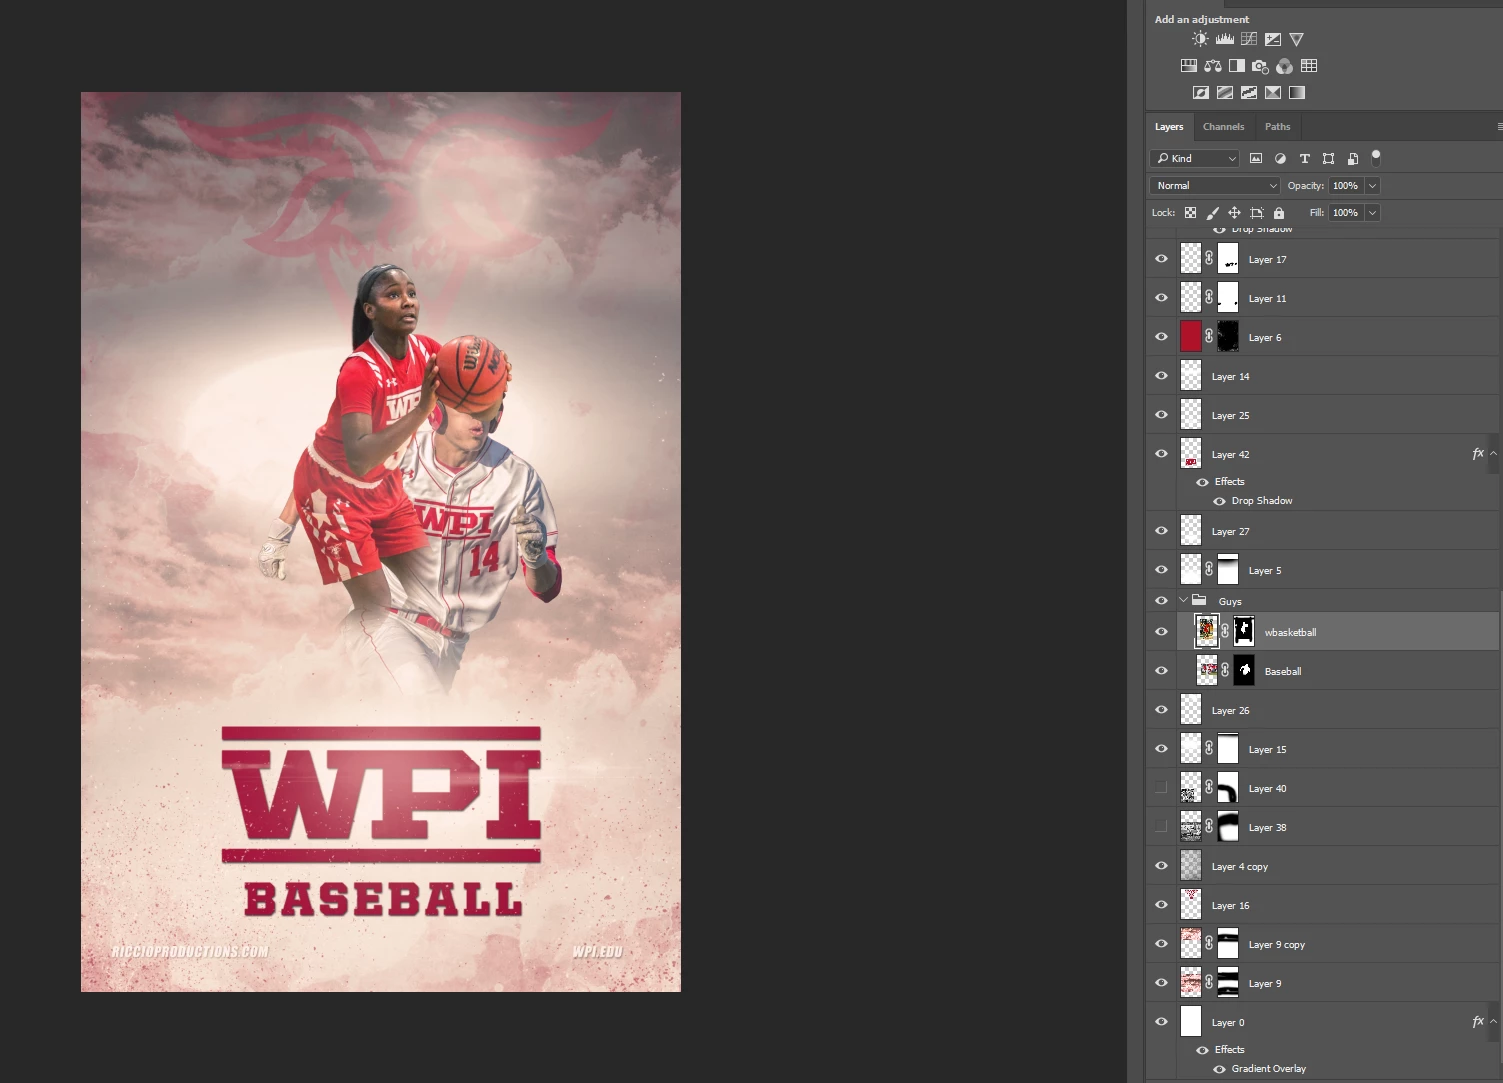Open the Kind filter dropdown
1503x1083 pixels.
[1195, 158]
